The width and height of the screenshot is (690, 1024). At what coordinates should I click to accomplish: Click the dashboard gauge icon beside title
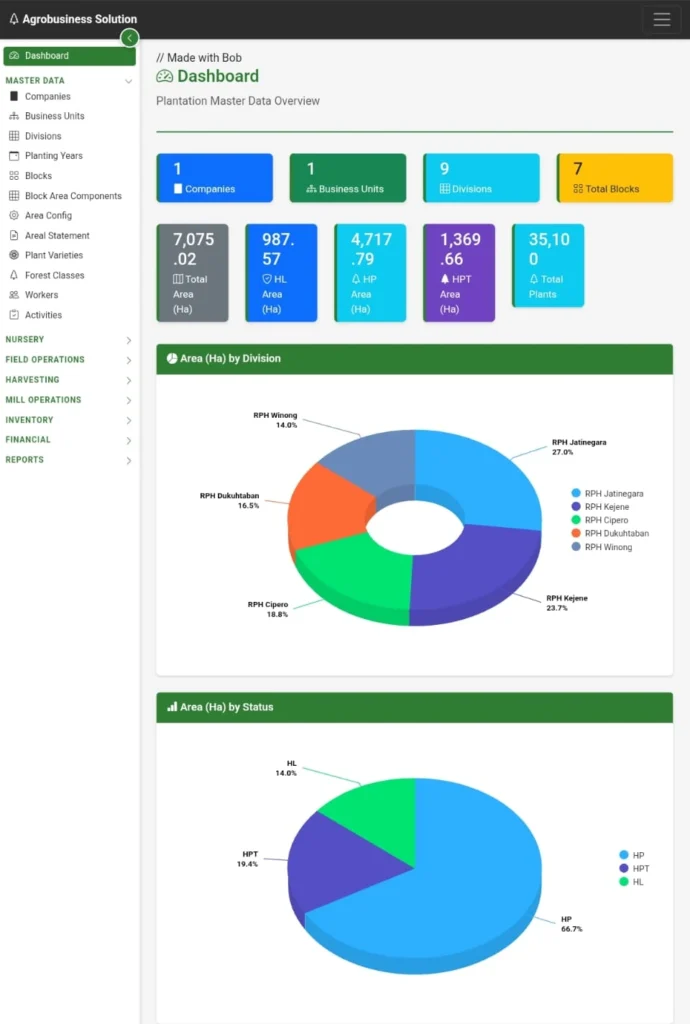(x=165, y=76)
